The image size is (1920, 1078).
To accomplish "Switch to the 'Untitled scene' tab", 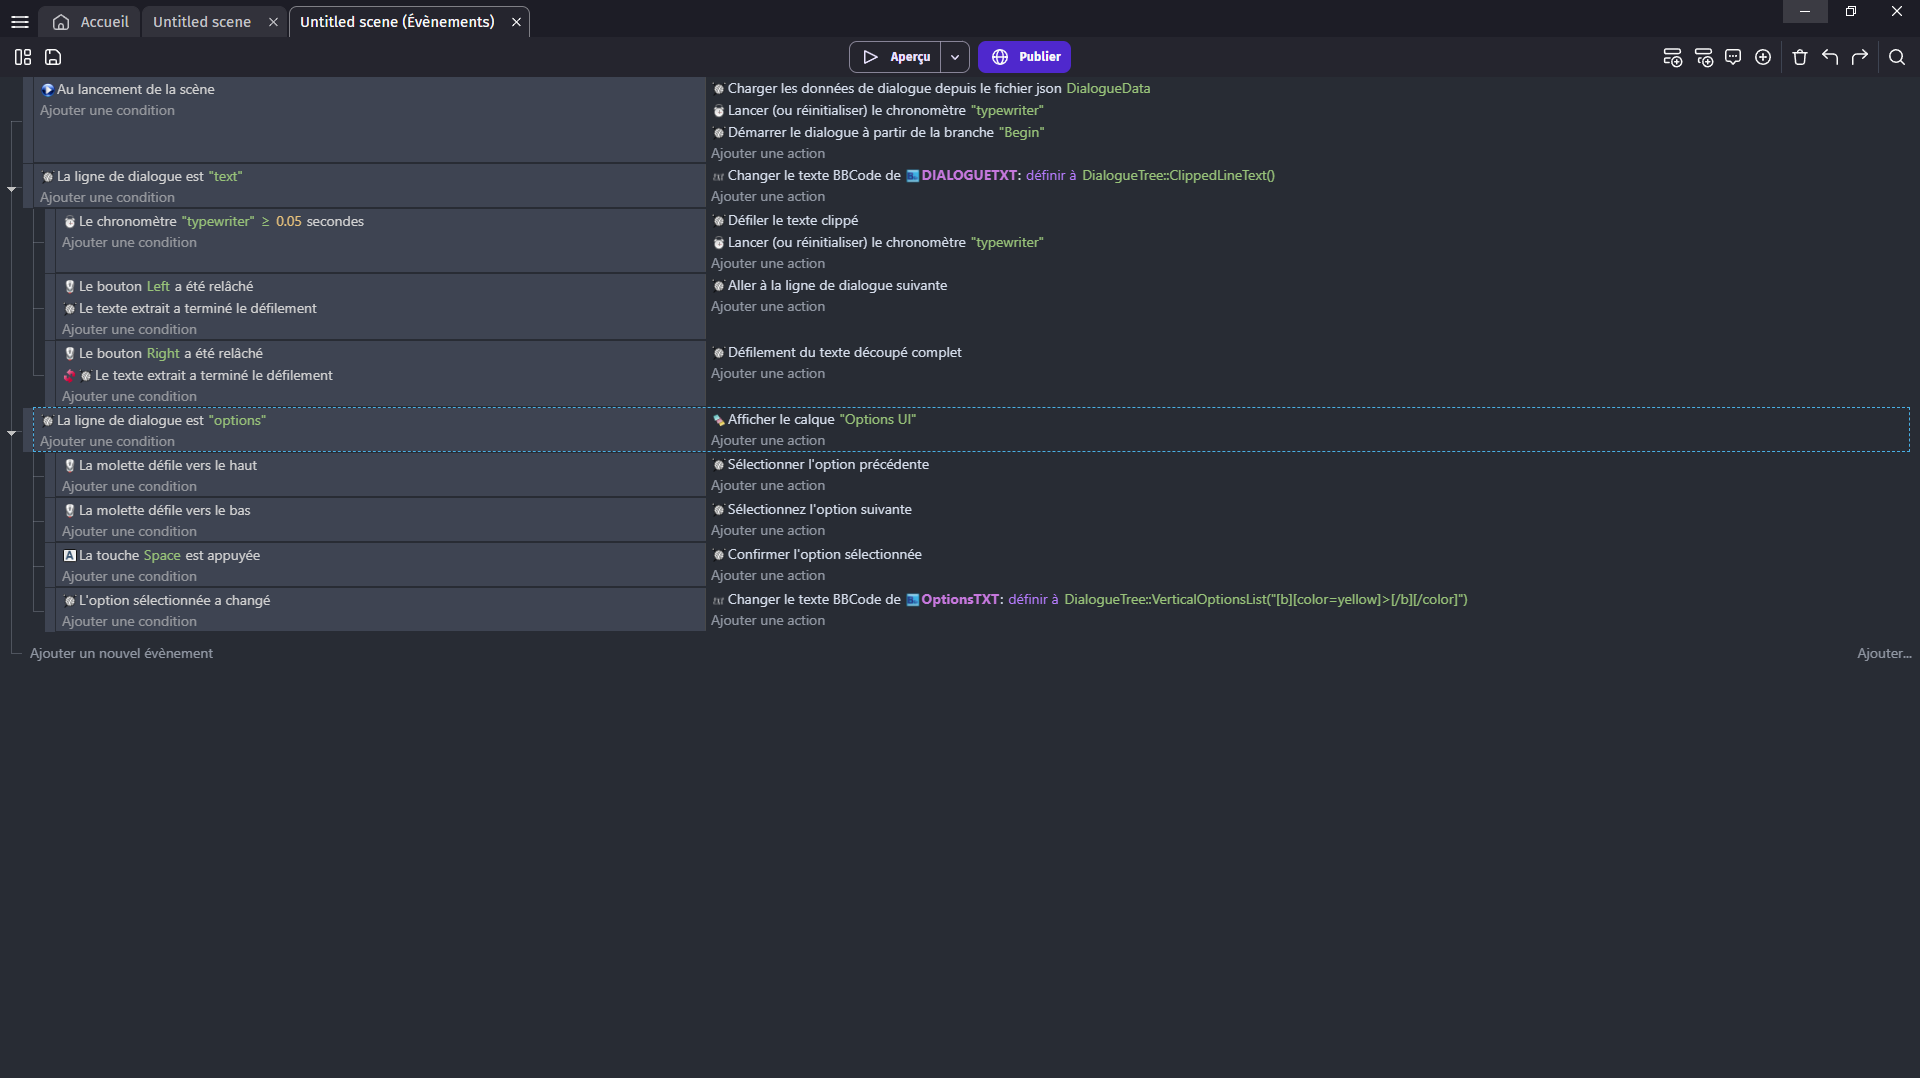I will click(200, 21).
